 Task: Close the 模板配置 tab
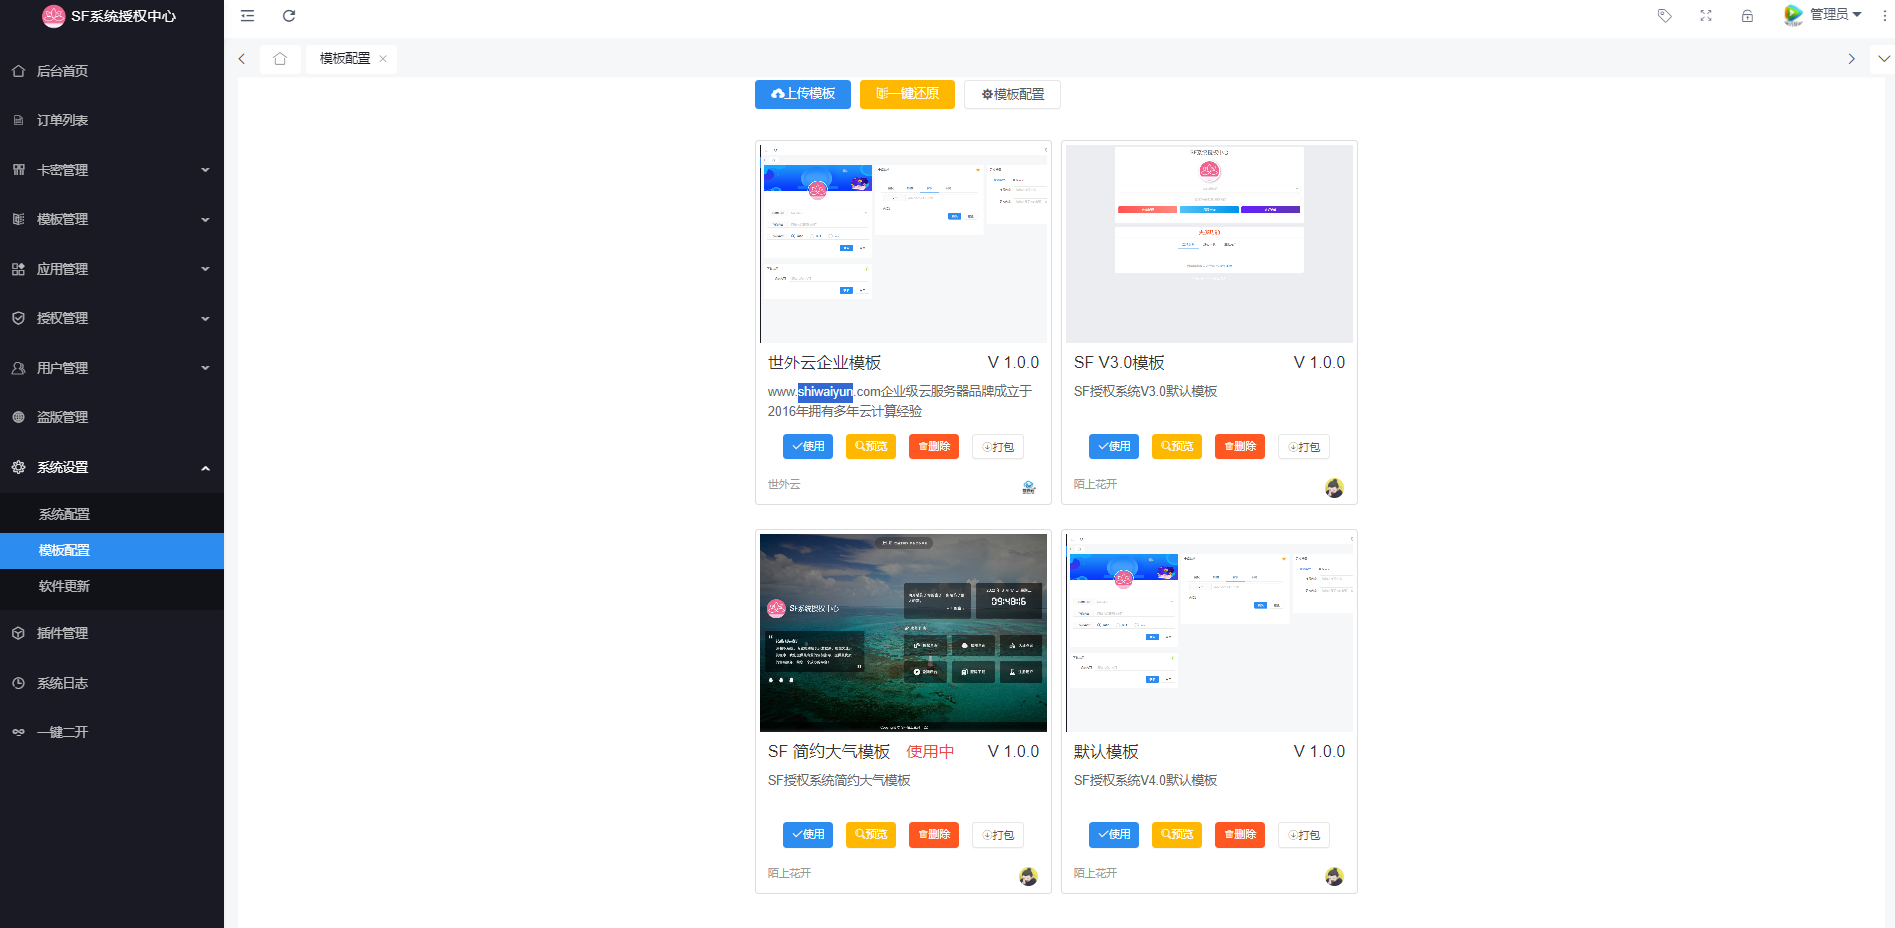pos(383,59)
